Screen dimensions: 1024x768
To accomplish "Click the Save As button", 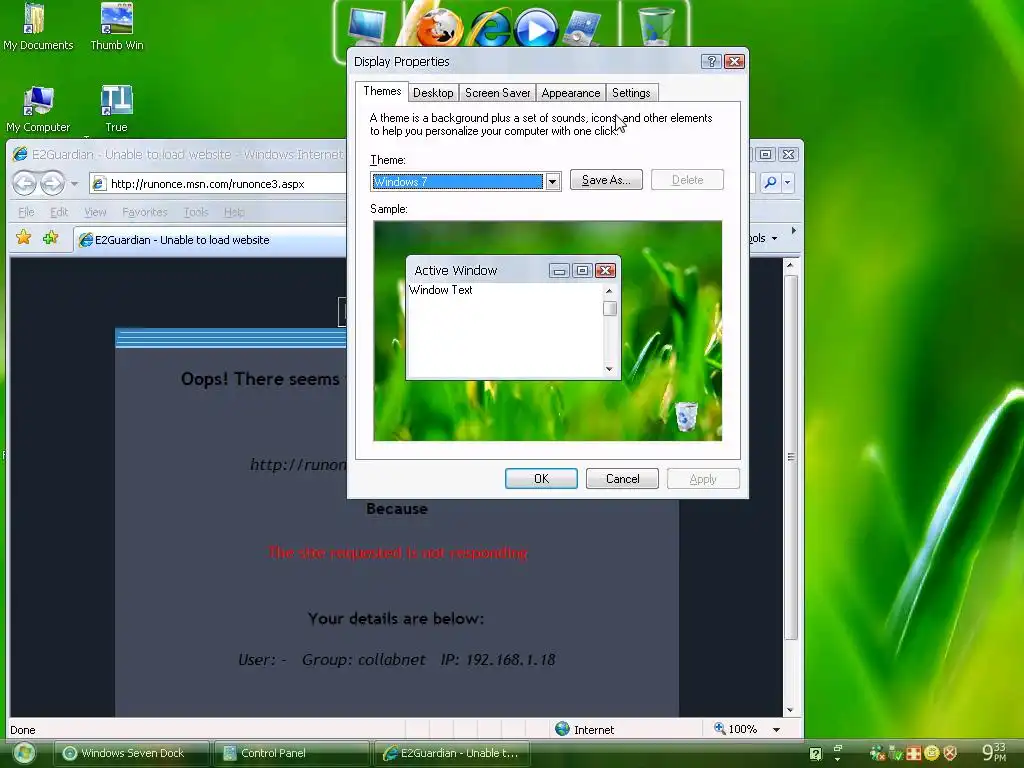I will [x=606, y=180].
